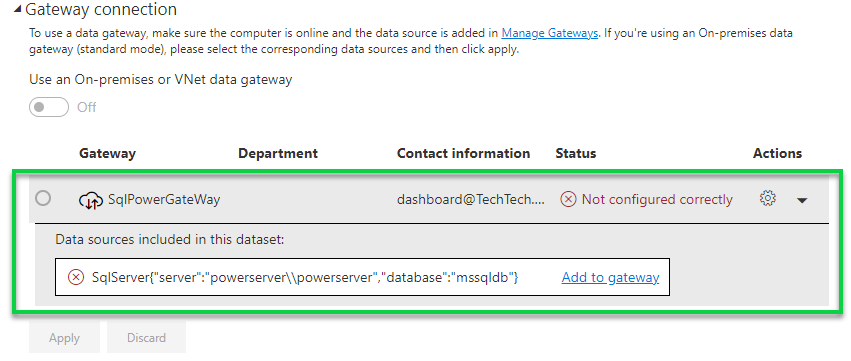Toggle the On-premises or VNet data gateway switch
This screenshot has height=361, width=851.
pyautogui.click(x=49, y=107)
